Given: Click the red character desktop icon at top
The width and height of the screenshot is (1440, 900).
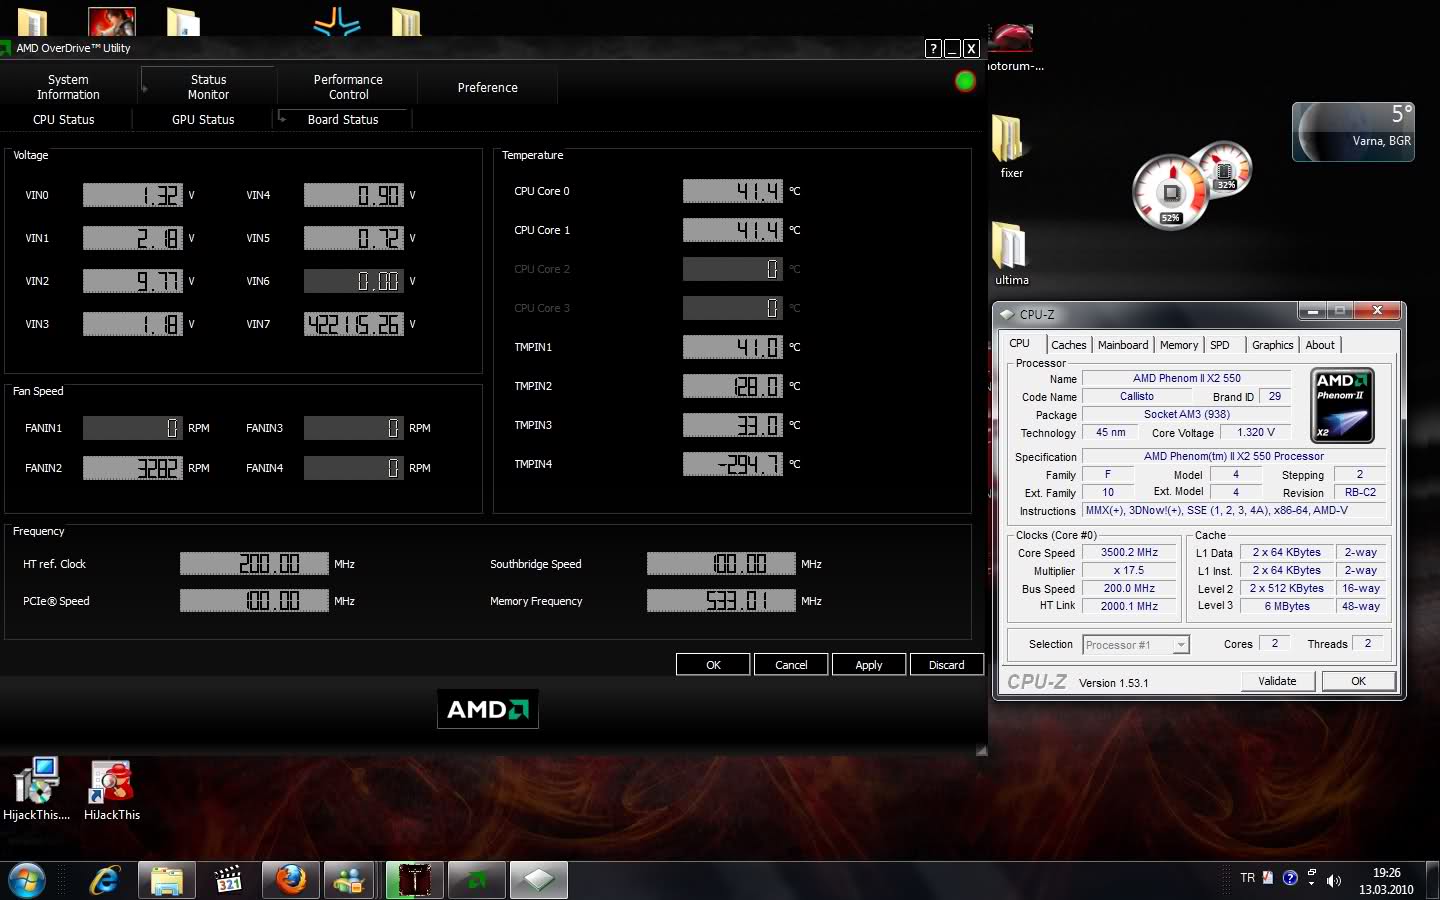Looking at the screenshot, I should [112, 22].
